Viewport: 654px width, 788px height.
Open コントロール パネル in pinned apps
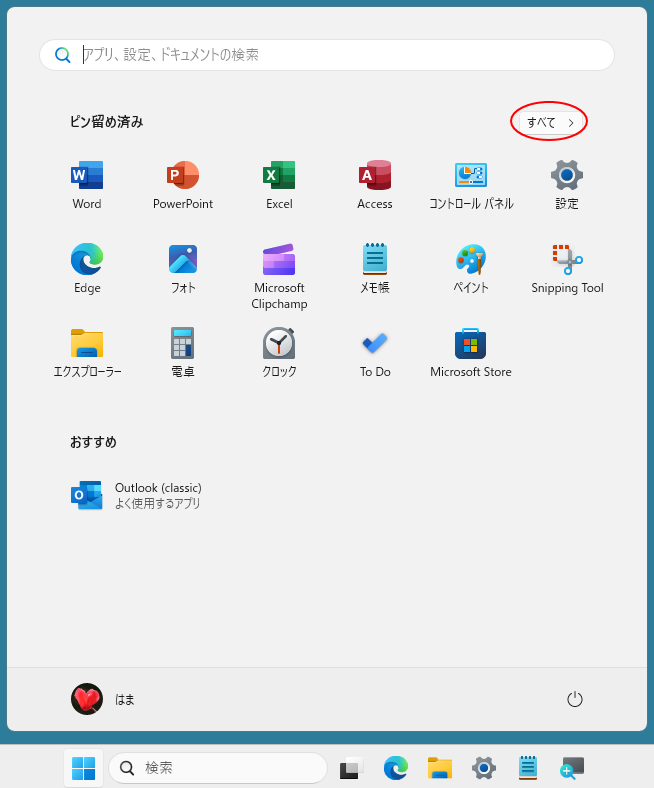[x=471, y=184]
